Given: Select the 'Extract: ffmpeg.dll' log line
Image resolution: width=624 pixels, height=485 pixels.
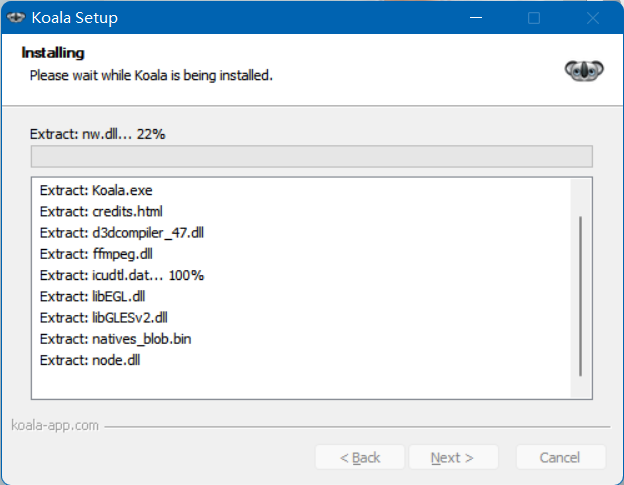Looking at the screenshot, I should 96,254.
